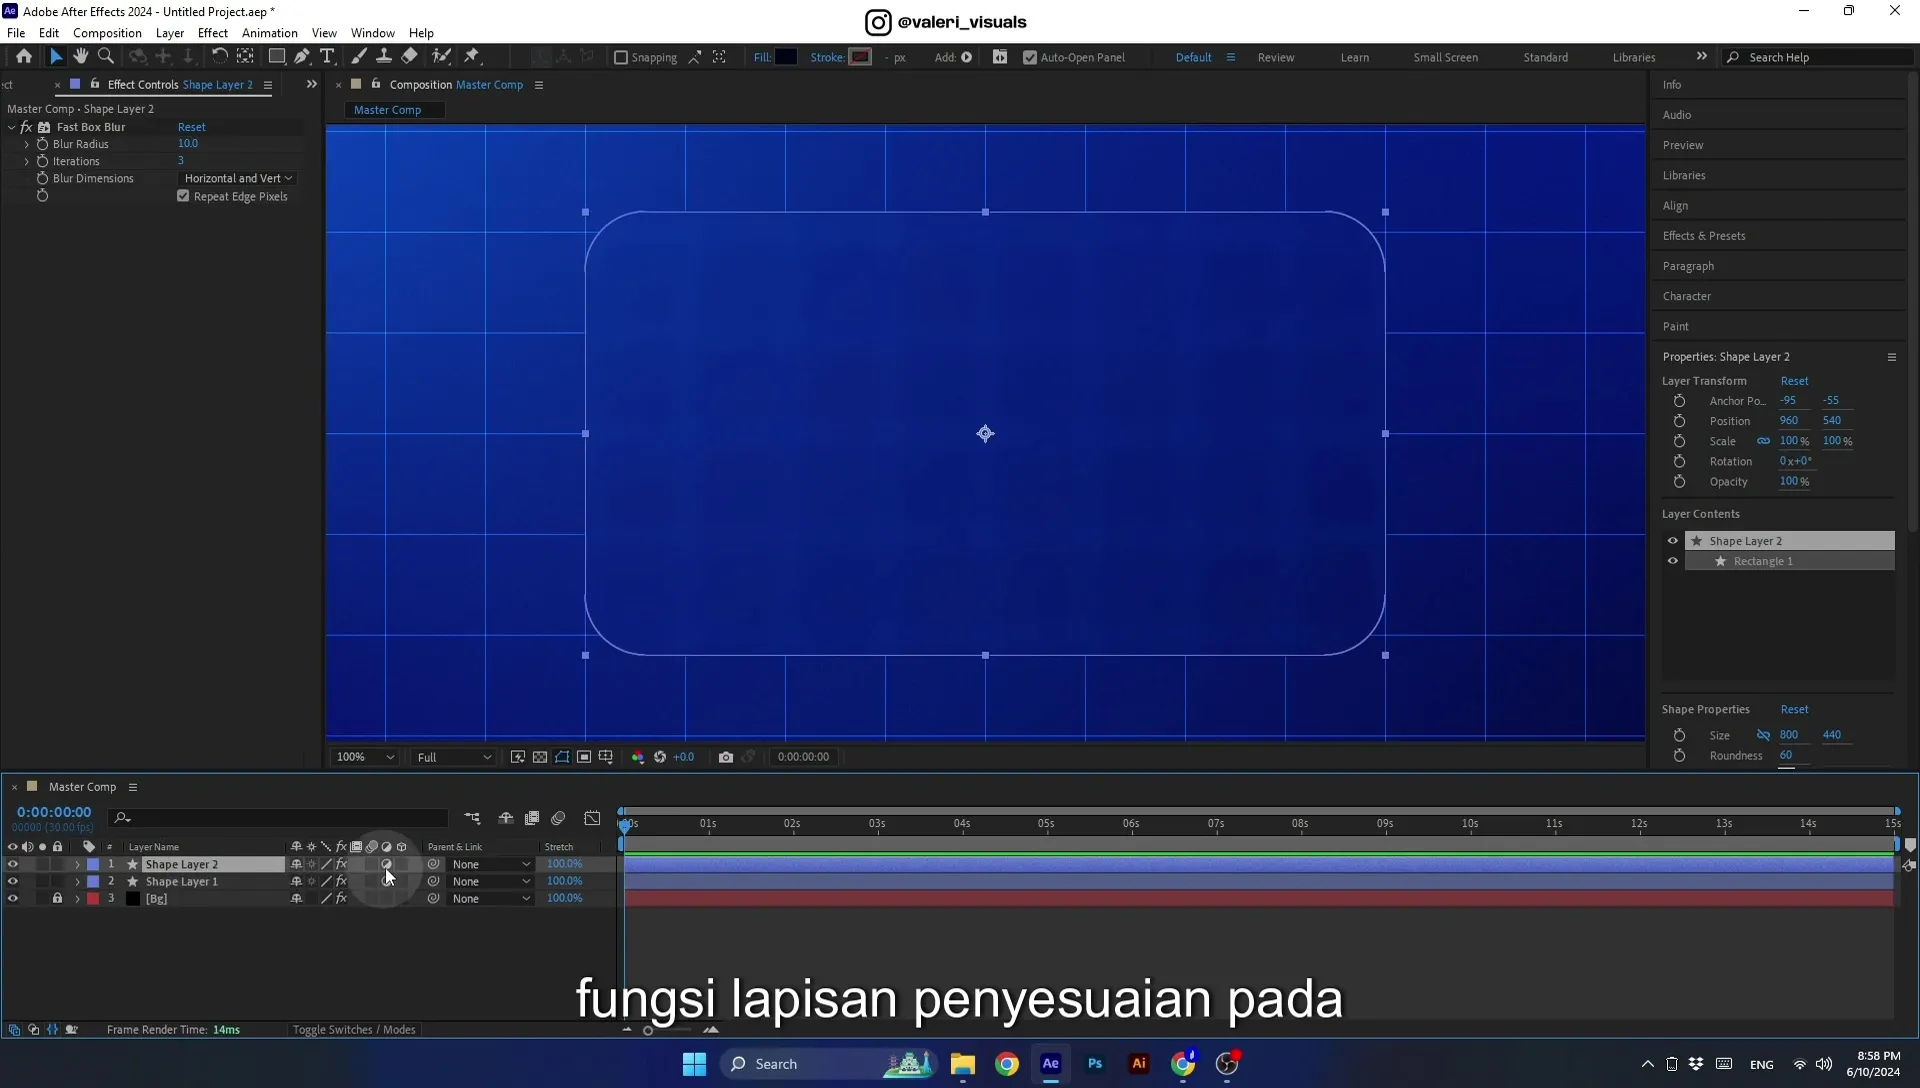This screenshot has height=1088, width=1920.
Task: Open Photoshop from the taskbar
Action: pyautogui.click(x=1095, y=1064)
